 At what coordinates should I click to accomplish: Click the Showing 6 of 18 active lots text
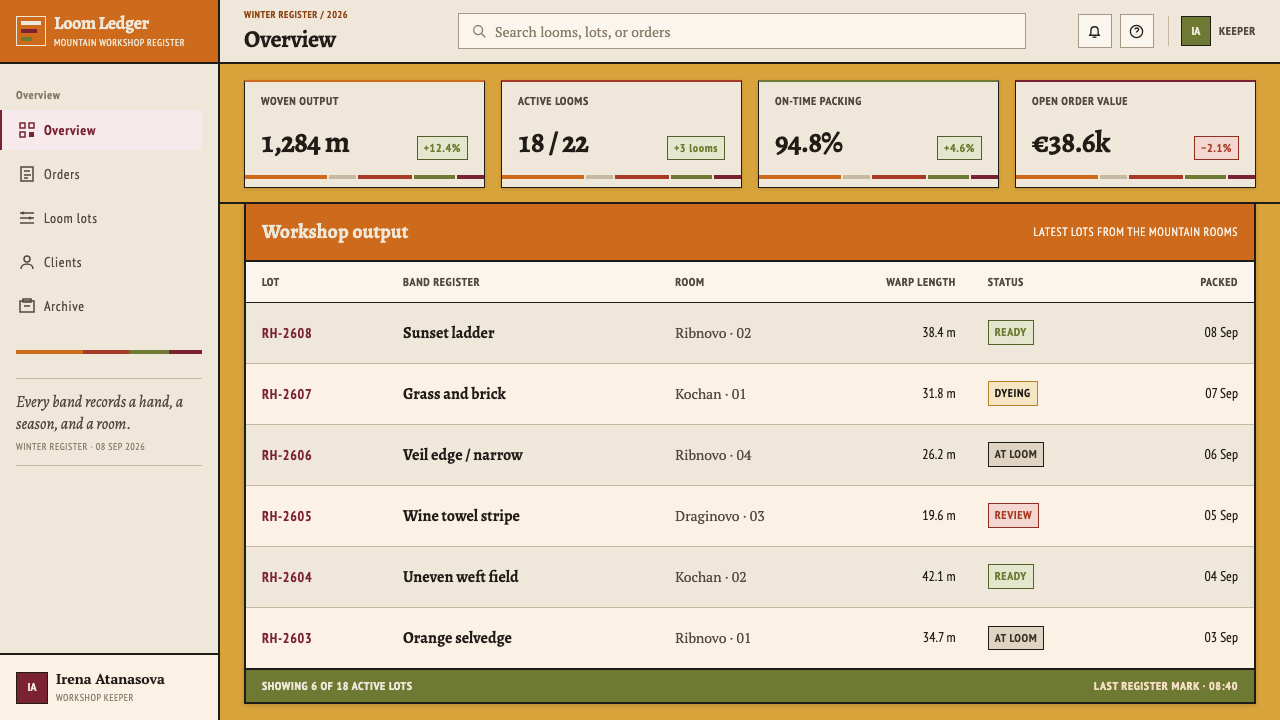coord(337,686)
